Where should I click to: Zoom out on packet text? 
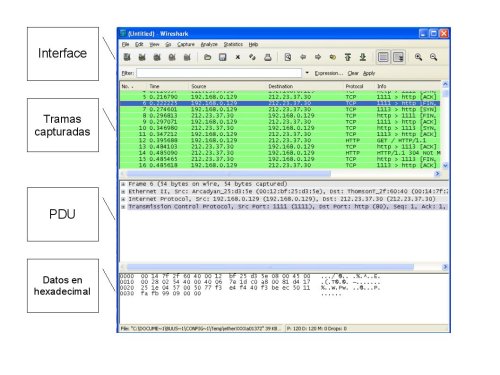pyautogui.click(x=433, y=57)
